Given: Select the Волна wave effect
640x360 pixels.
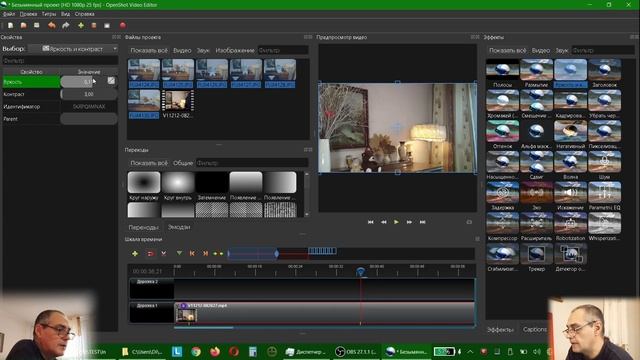Looking at the screenshot, I should [x=570, y=165].
